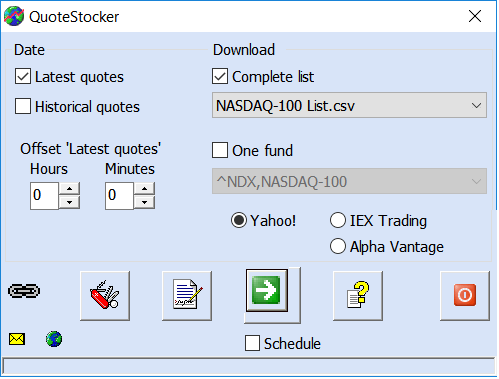Open website via small globe icon
This screenshot has height=379, width=499.
coord(54,339)
